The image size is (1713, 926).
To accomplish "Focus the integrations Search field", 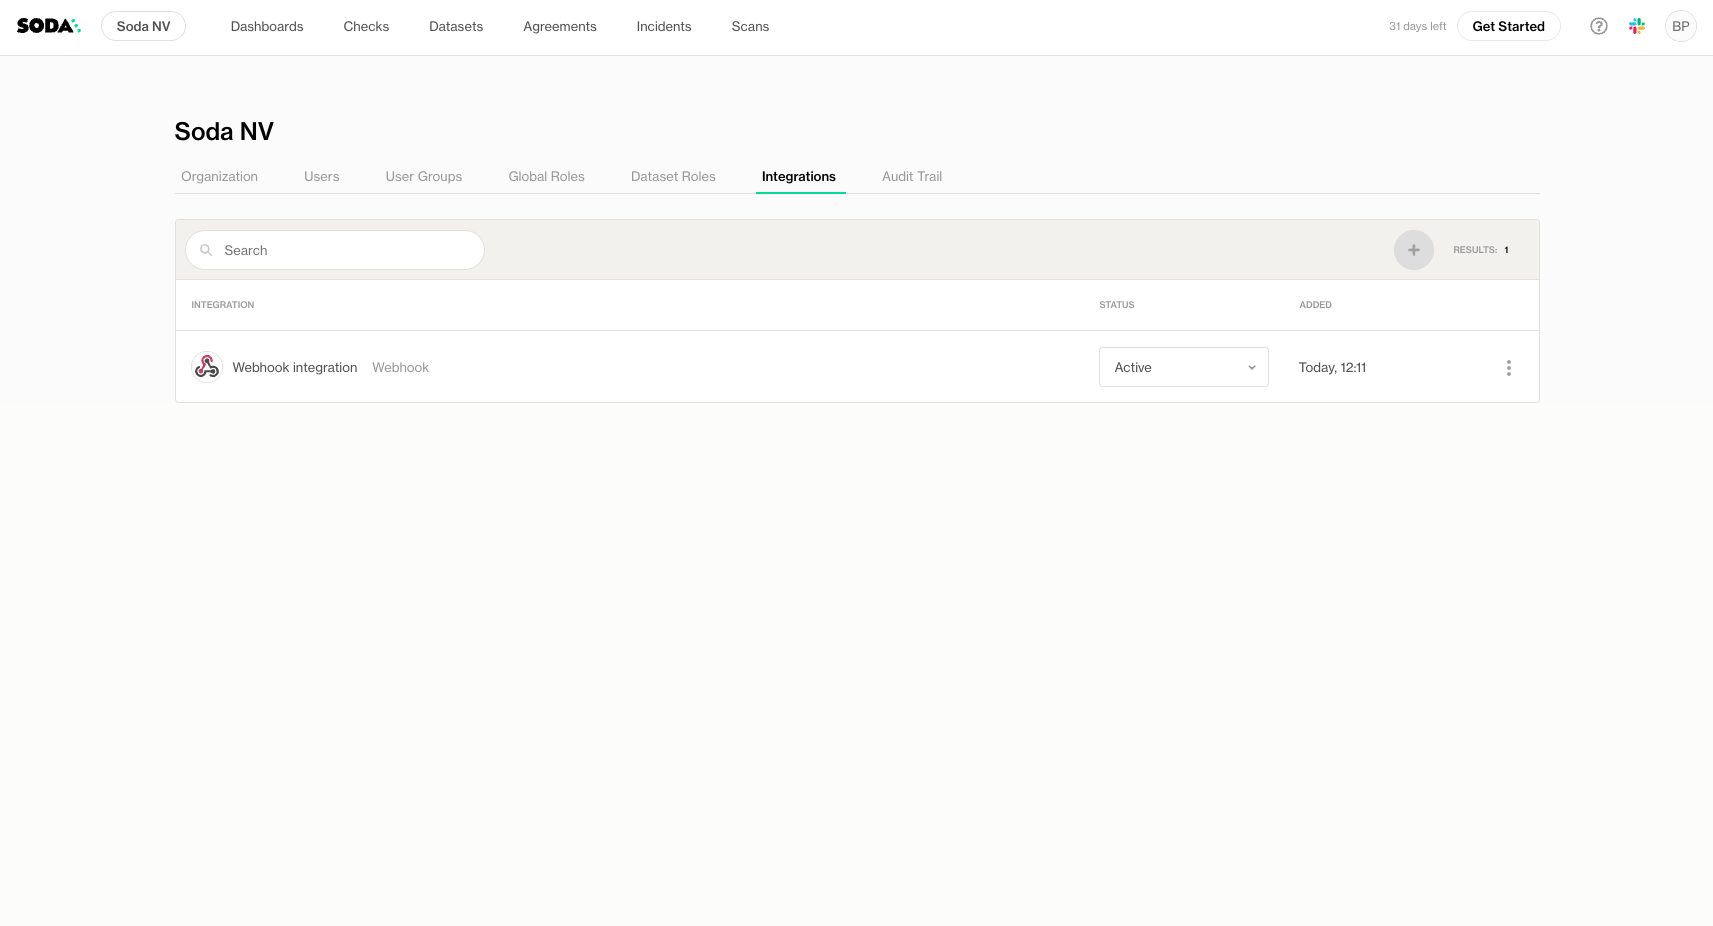I will click(345, 250).
